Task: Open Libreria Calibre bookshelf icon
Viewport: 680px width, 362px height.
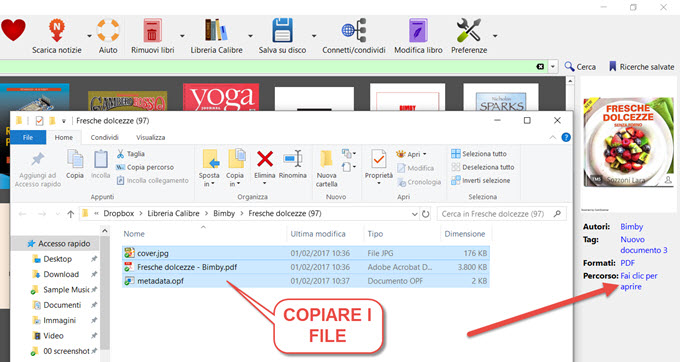Action: (x=216, y=30)
